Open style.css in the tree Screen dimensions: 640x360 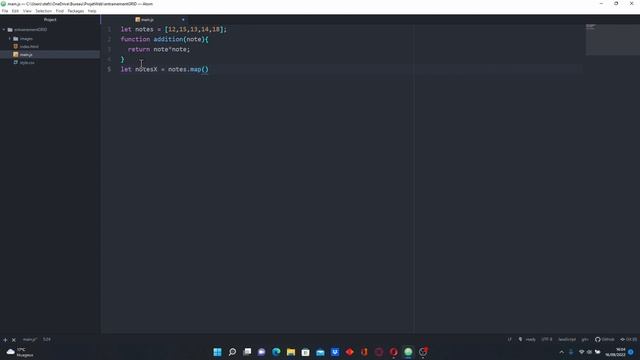pyautogui.click(x=27, y=62)
